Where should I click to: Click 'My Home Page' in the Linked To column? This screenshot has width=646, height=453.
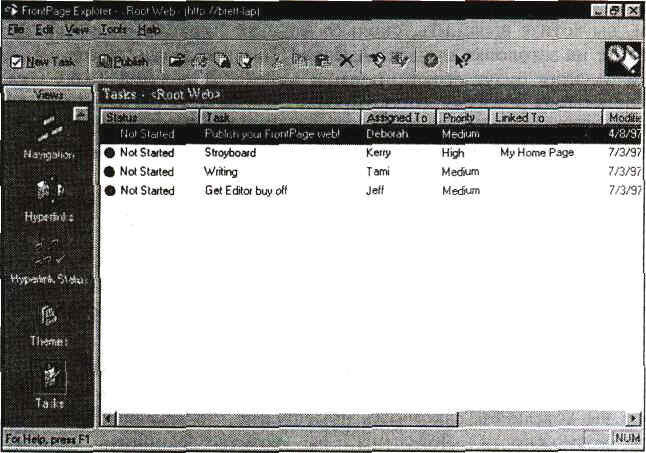pyautogui.click(x=537, y=153)
